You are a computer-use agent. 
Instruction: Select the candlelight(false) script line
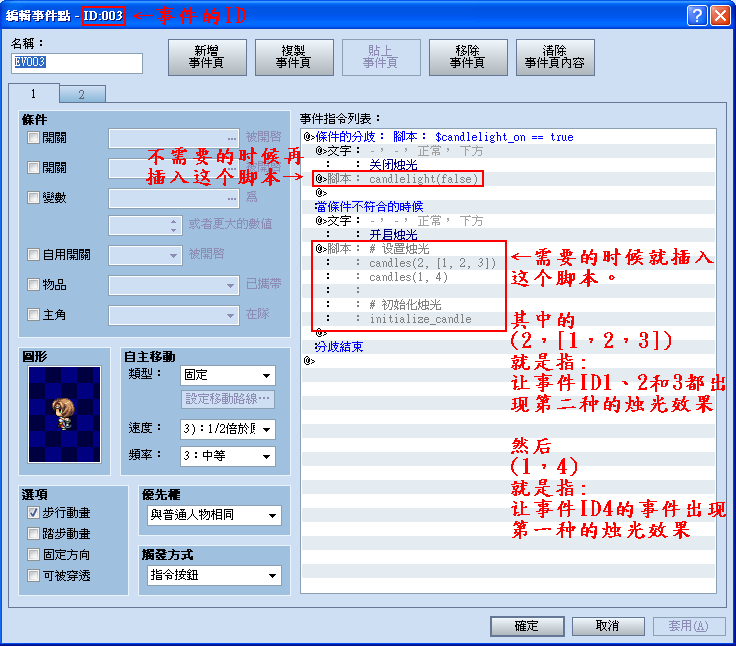pyautogui.click(x=508, y=179)
